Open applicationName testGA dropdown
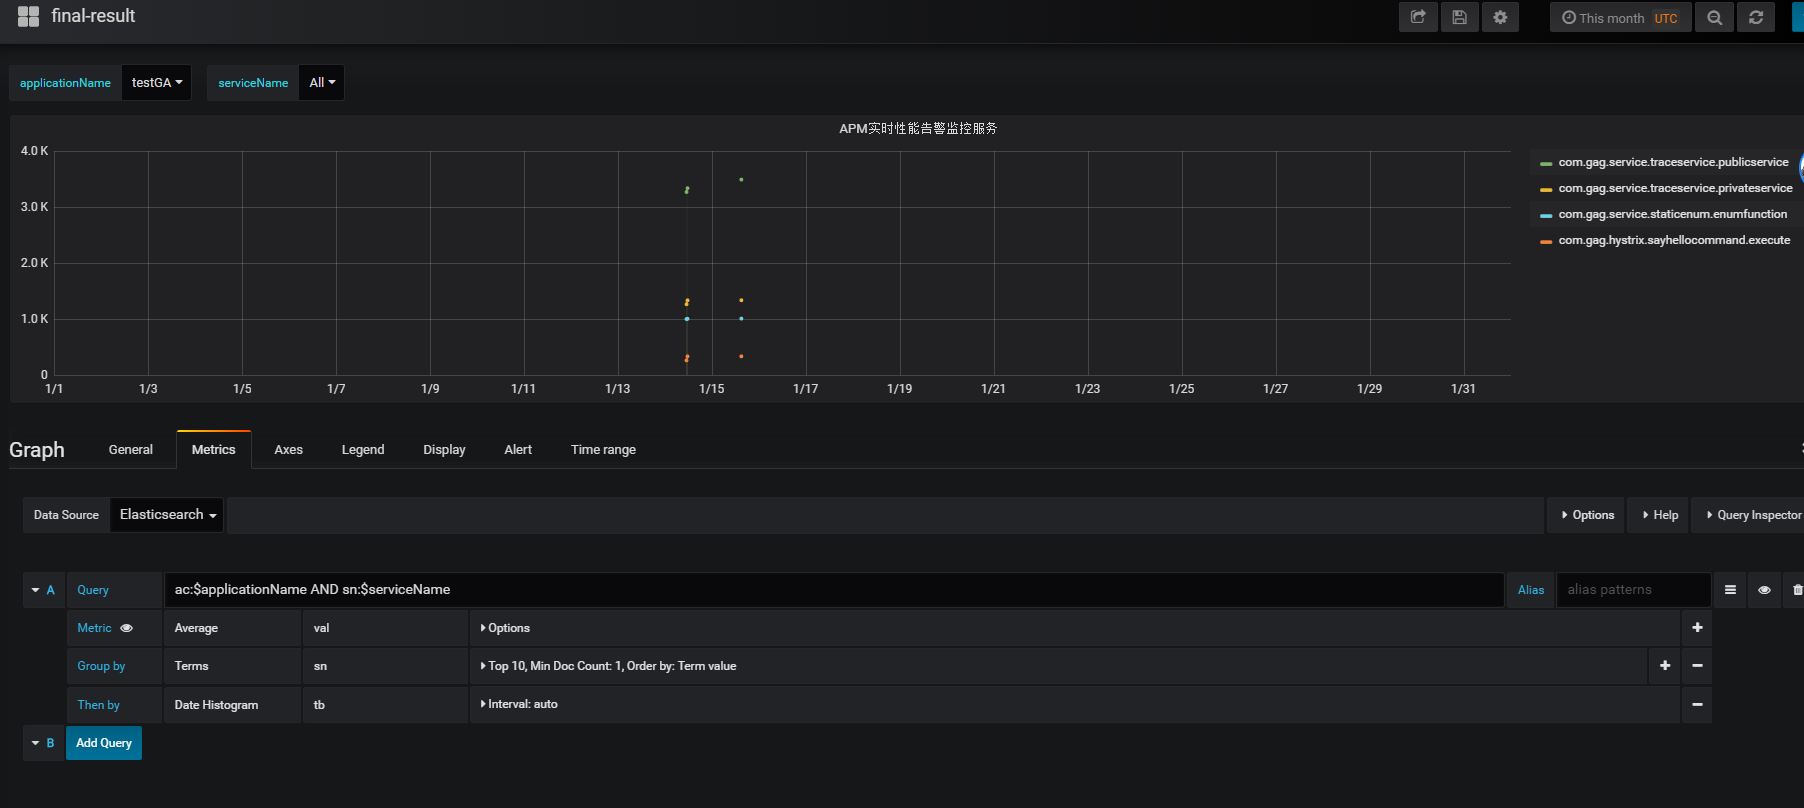The width and height of the screenshot is (1804, 808). [x=157, y=83]
